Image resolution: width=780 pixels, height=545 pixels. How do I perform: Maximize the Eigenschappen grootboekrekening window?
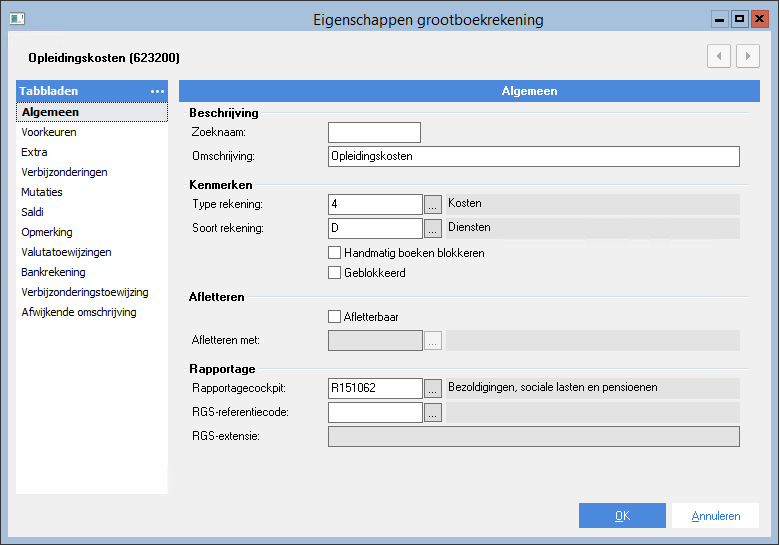coord(740,19)
